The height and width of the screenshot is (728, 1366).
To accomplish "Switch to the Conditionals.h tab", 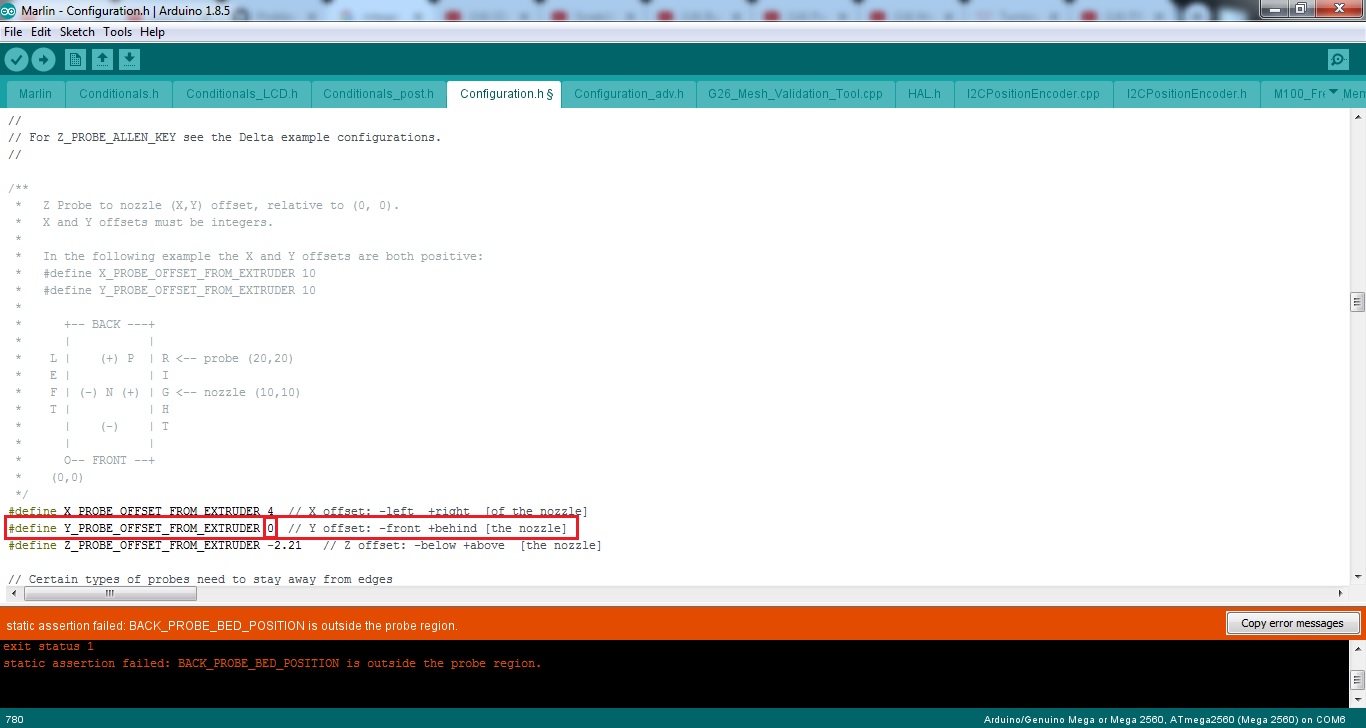I will click(119, 94).
